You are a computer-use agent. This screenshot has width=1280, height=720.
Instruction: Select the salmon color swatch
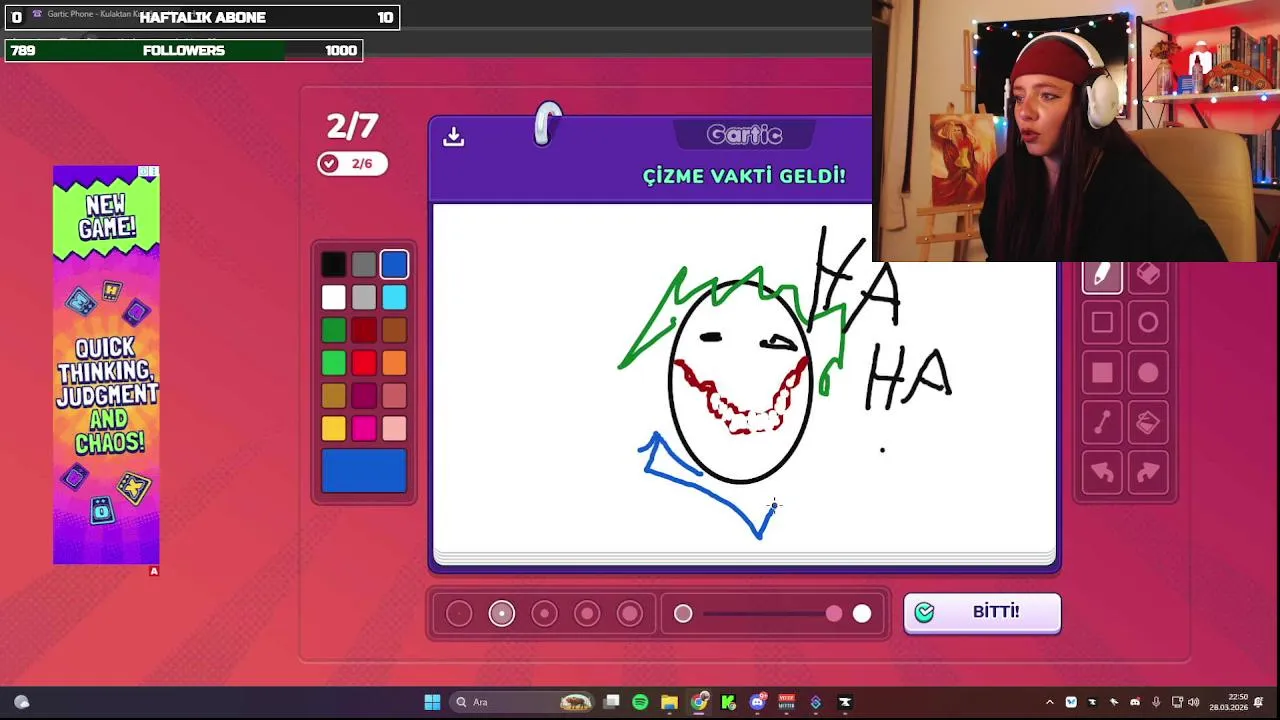point(394,396)
